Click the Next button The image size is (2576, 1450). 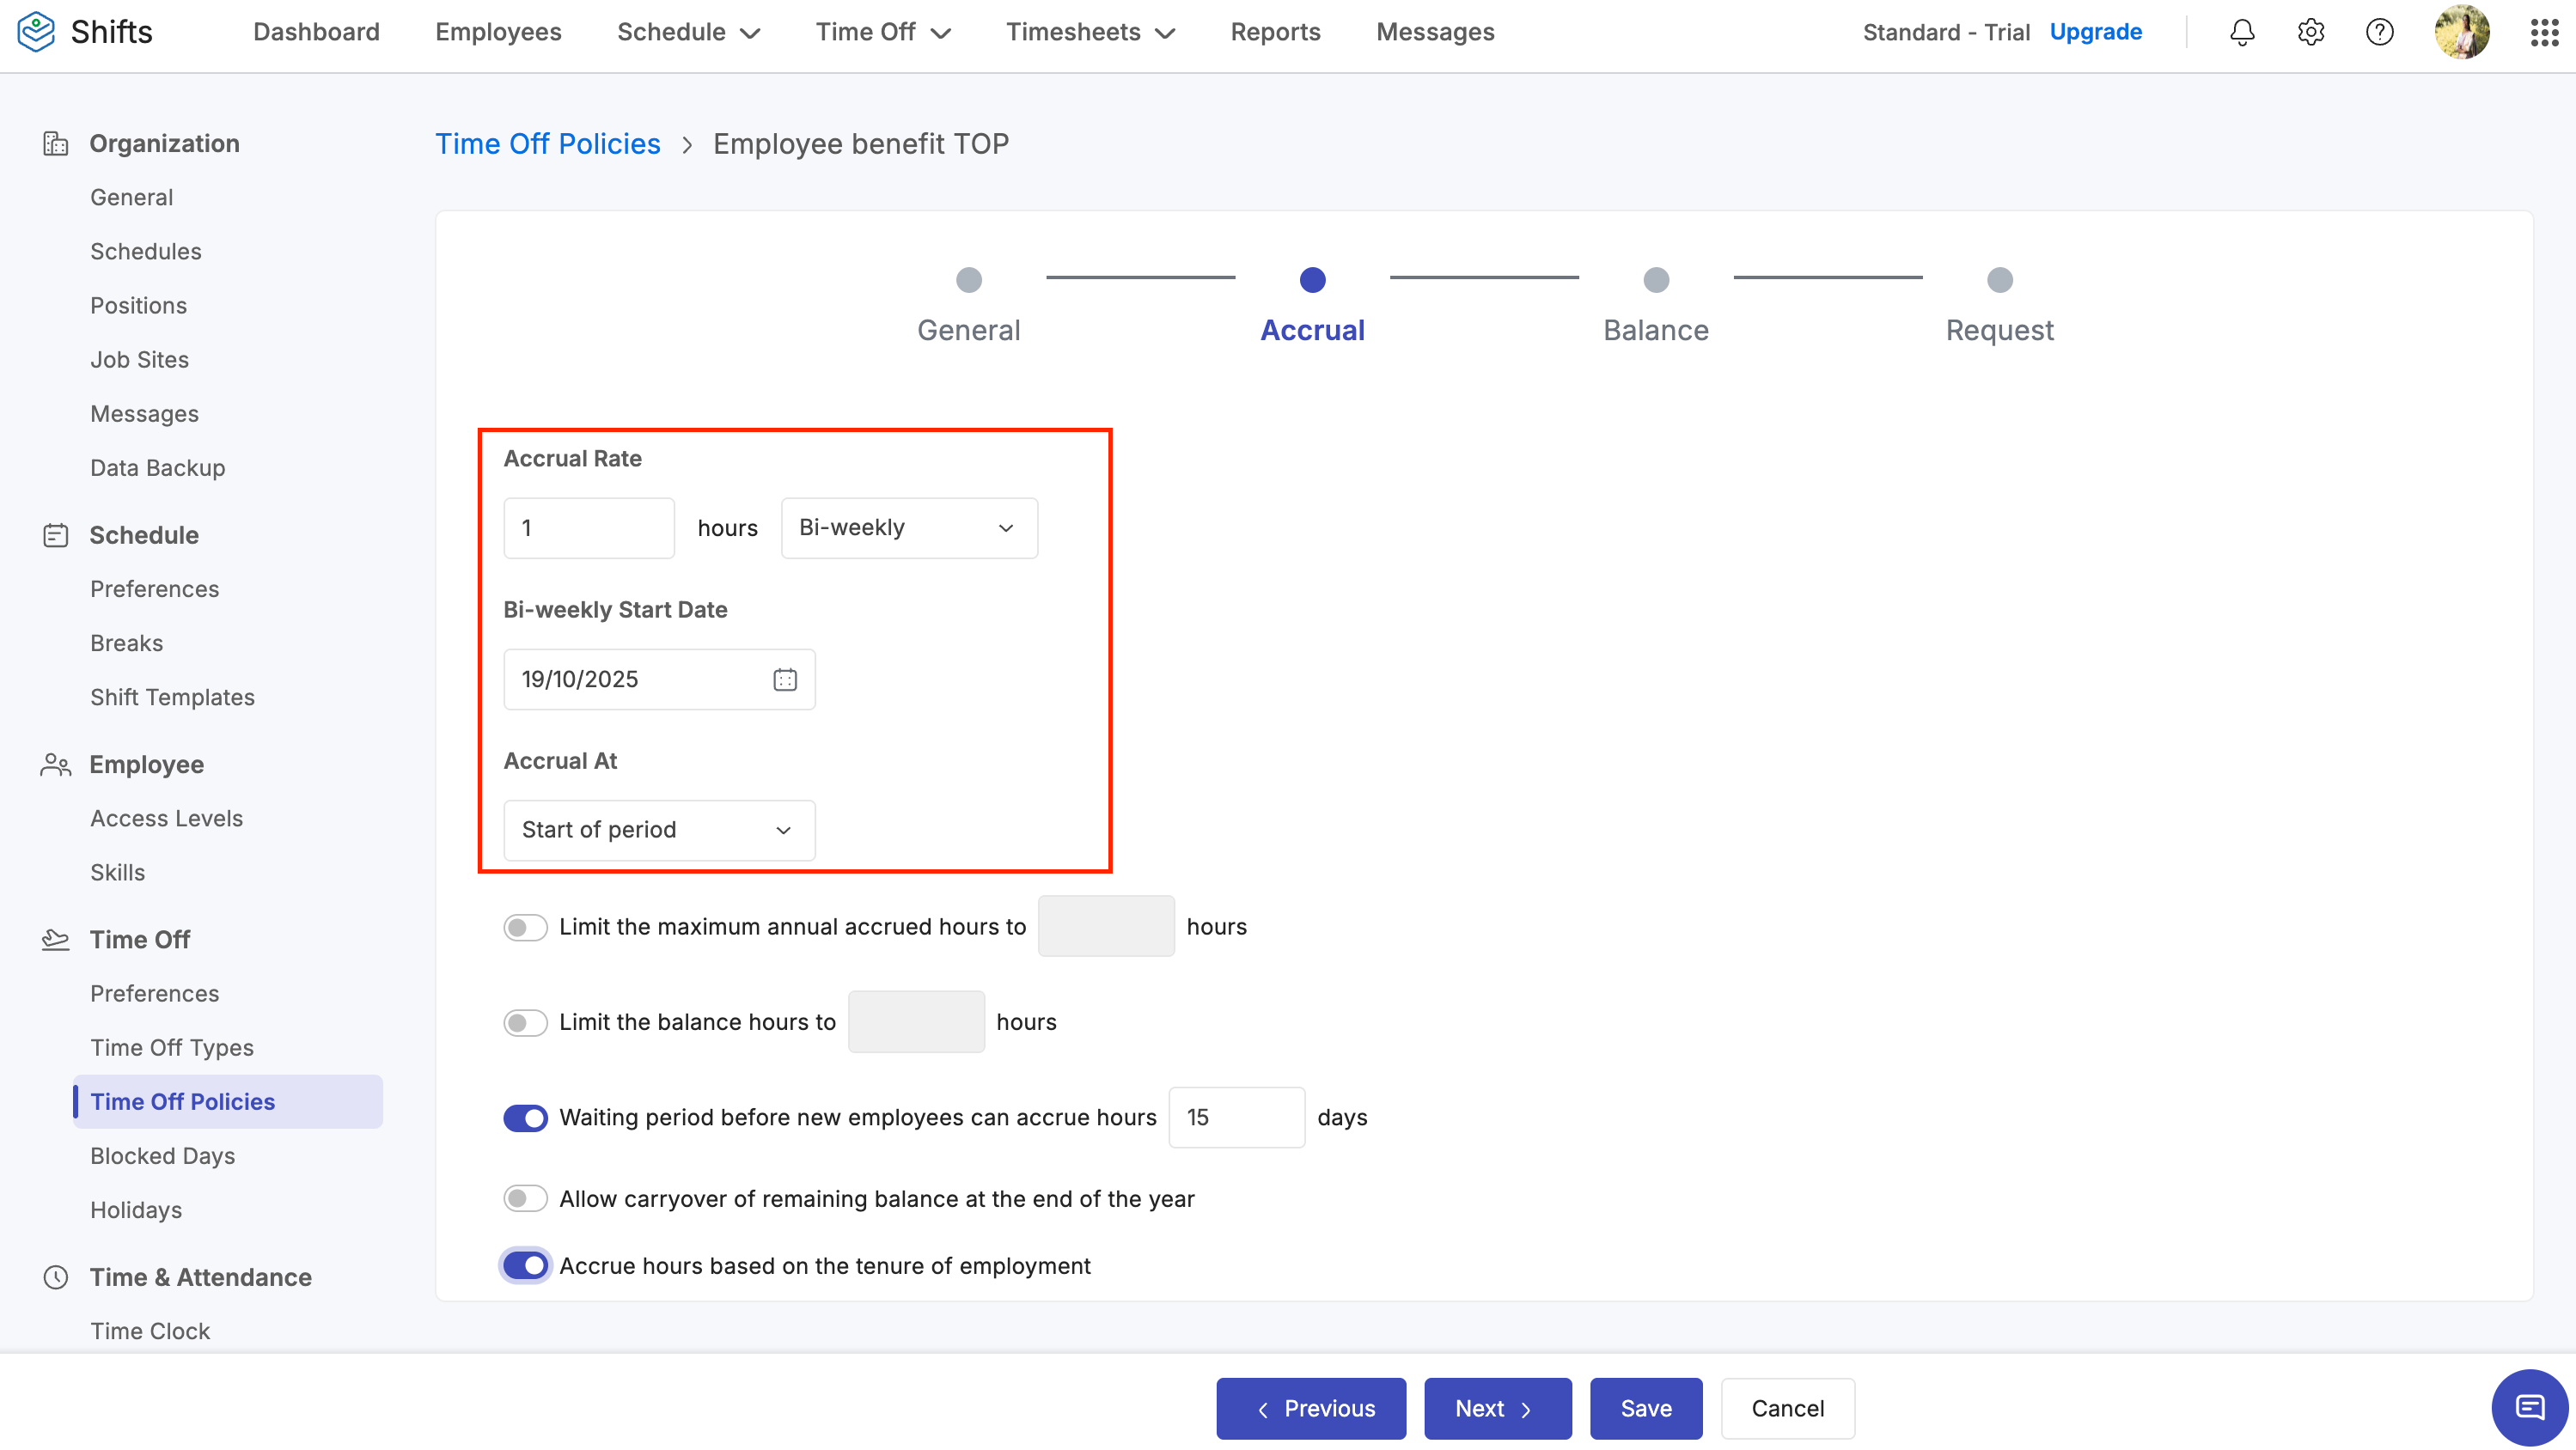[1496, 1408]
